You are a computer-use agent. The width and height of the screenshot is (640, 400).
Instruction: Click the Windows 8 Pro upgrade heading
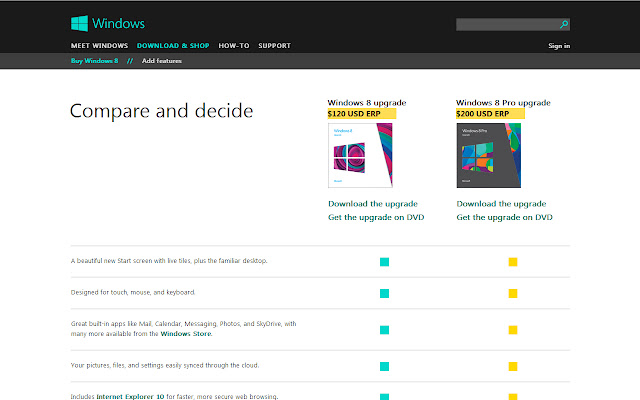(x=503, y=102)
